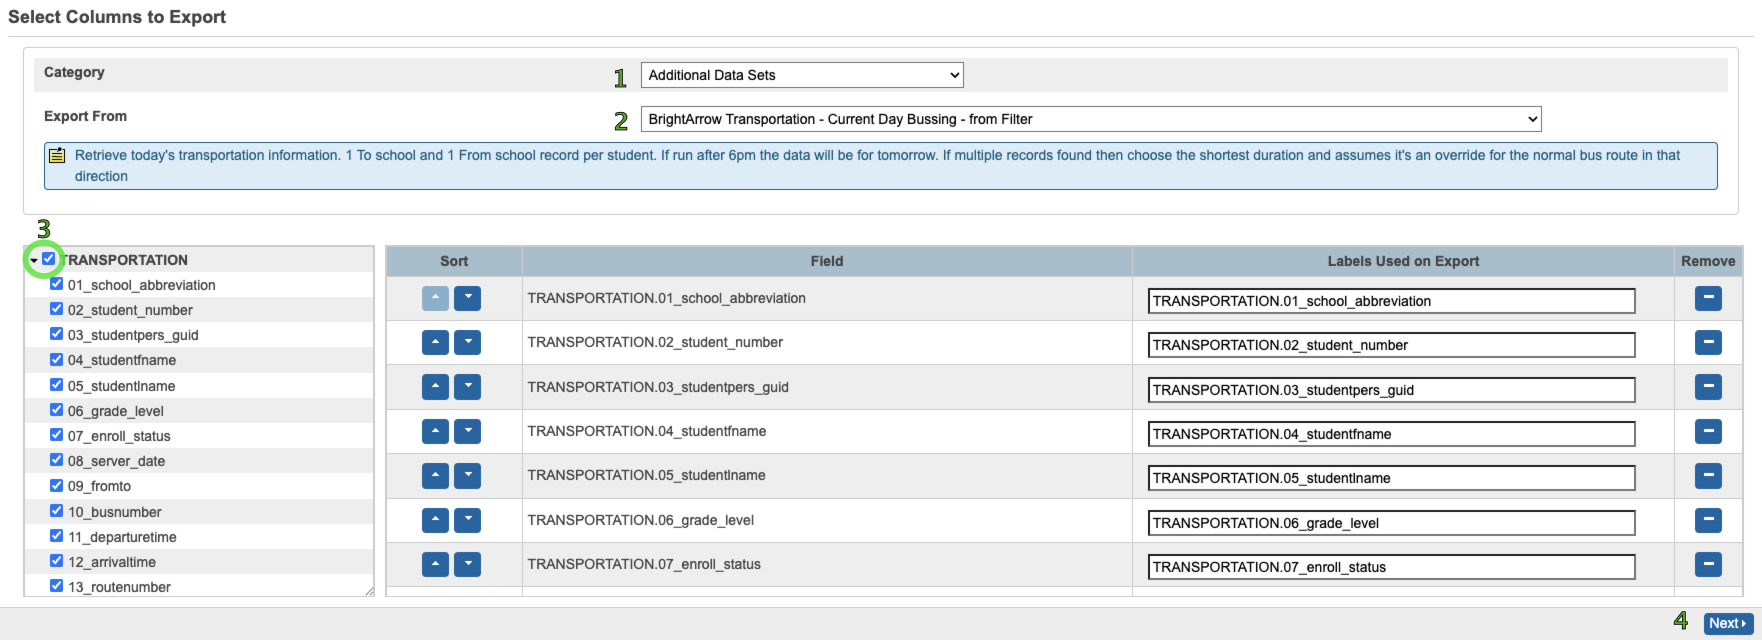The width and height of the screenshot is (1762, 640).
Task: Move 04_studentfname field down
Action: (x=467, y=431)
